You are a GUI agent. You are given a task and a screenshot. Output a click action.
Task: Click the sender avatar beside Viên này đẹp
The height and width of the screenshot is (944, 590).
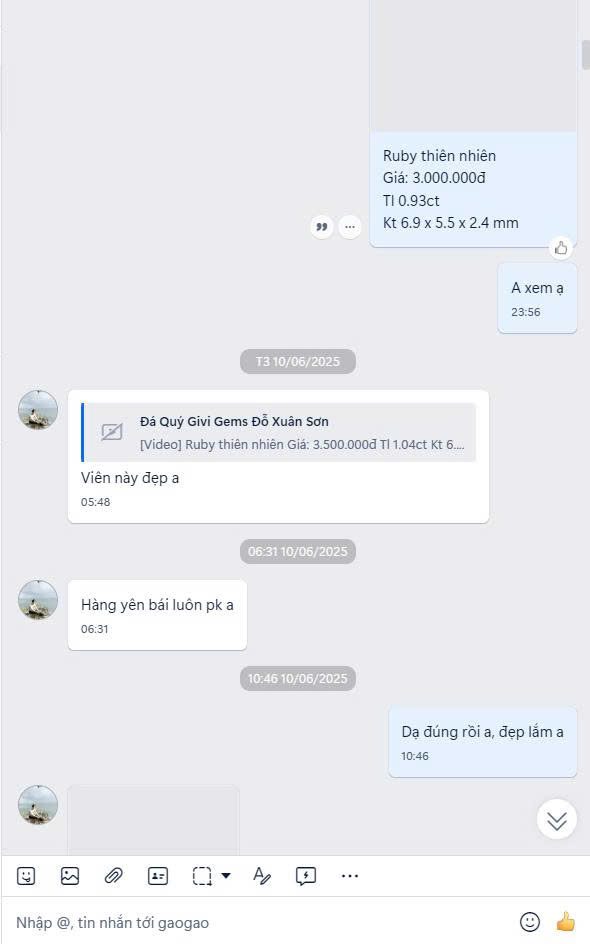point(38,410)
